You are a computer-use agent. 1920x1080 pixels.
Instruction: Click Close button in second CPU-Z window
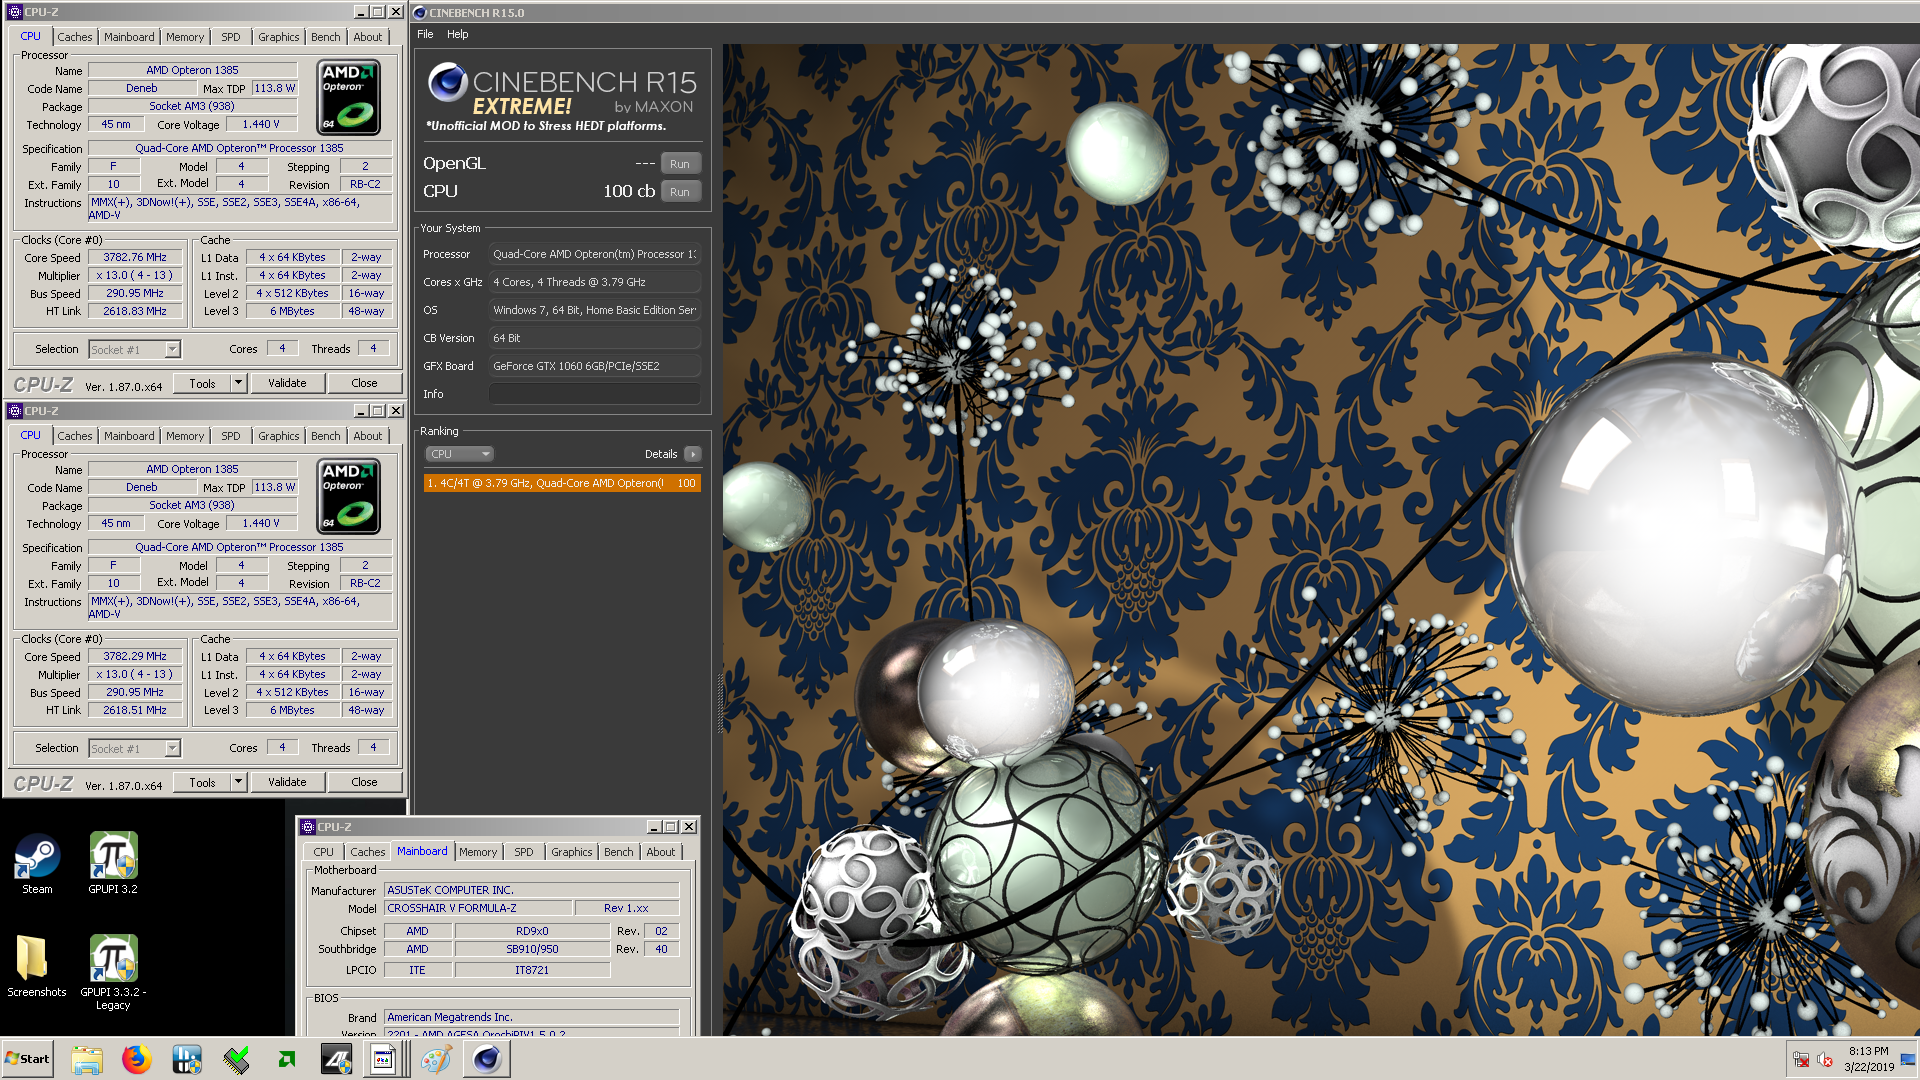[x=364, y=783]
